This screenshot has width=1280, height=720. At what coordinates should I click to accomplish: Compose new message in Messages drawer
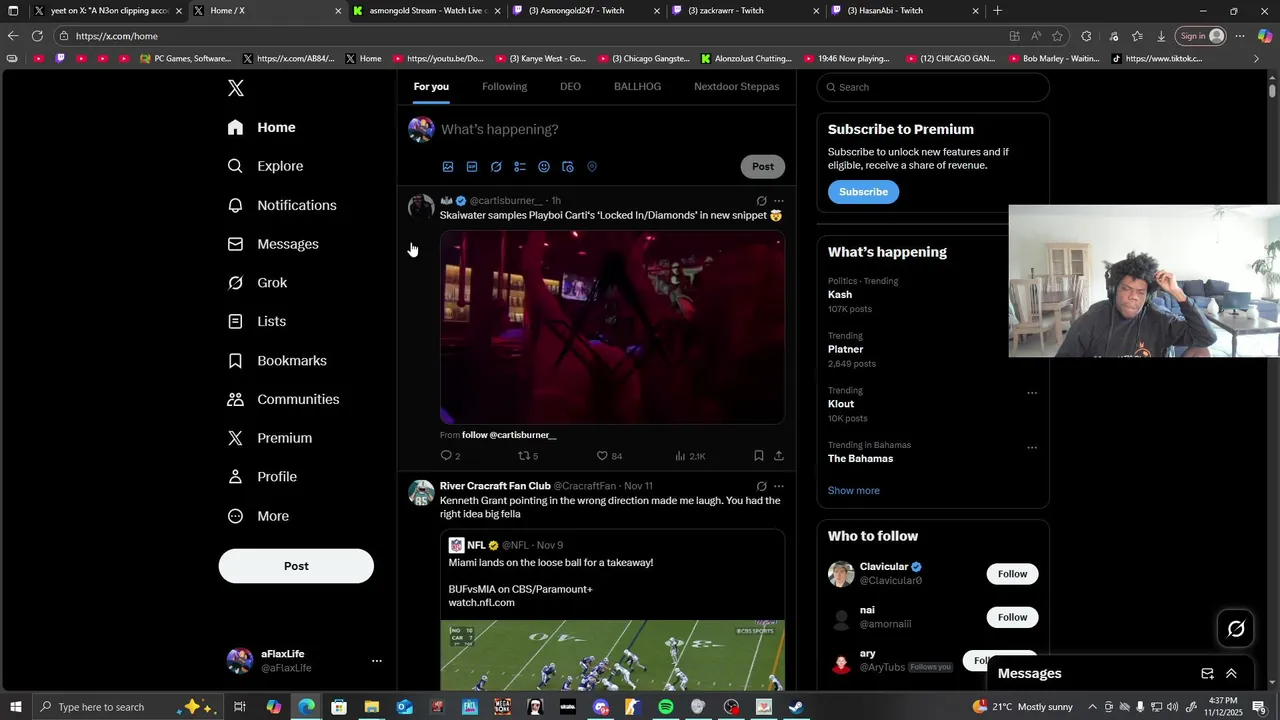[1207, 674]
